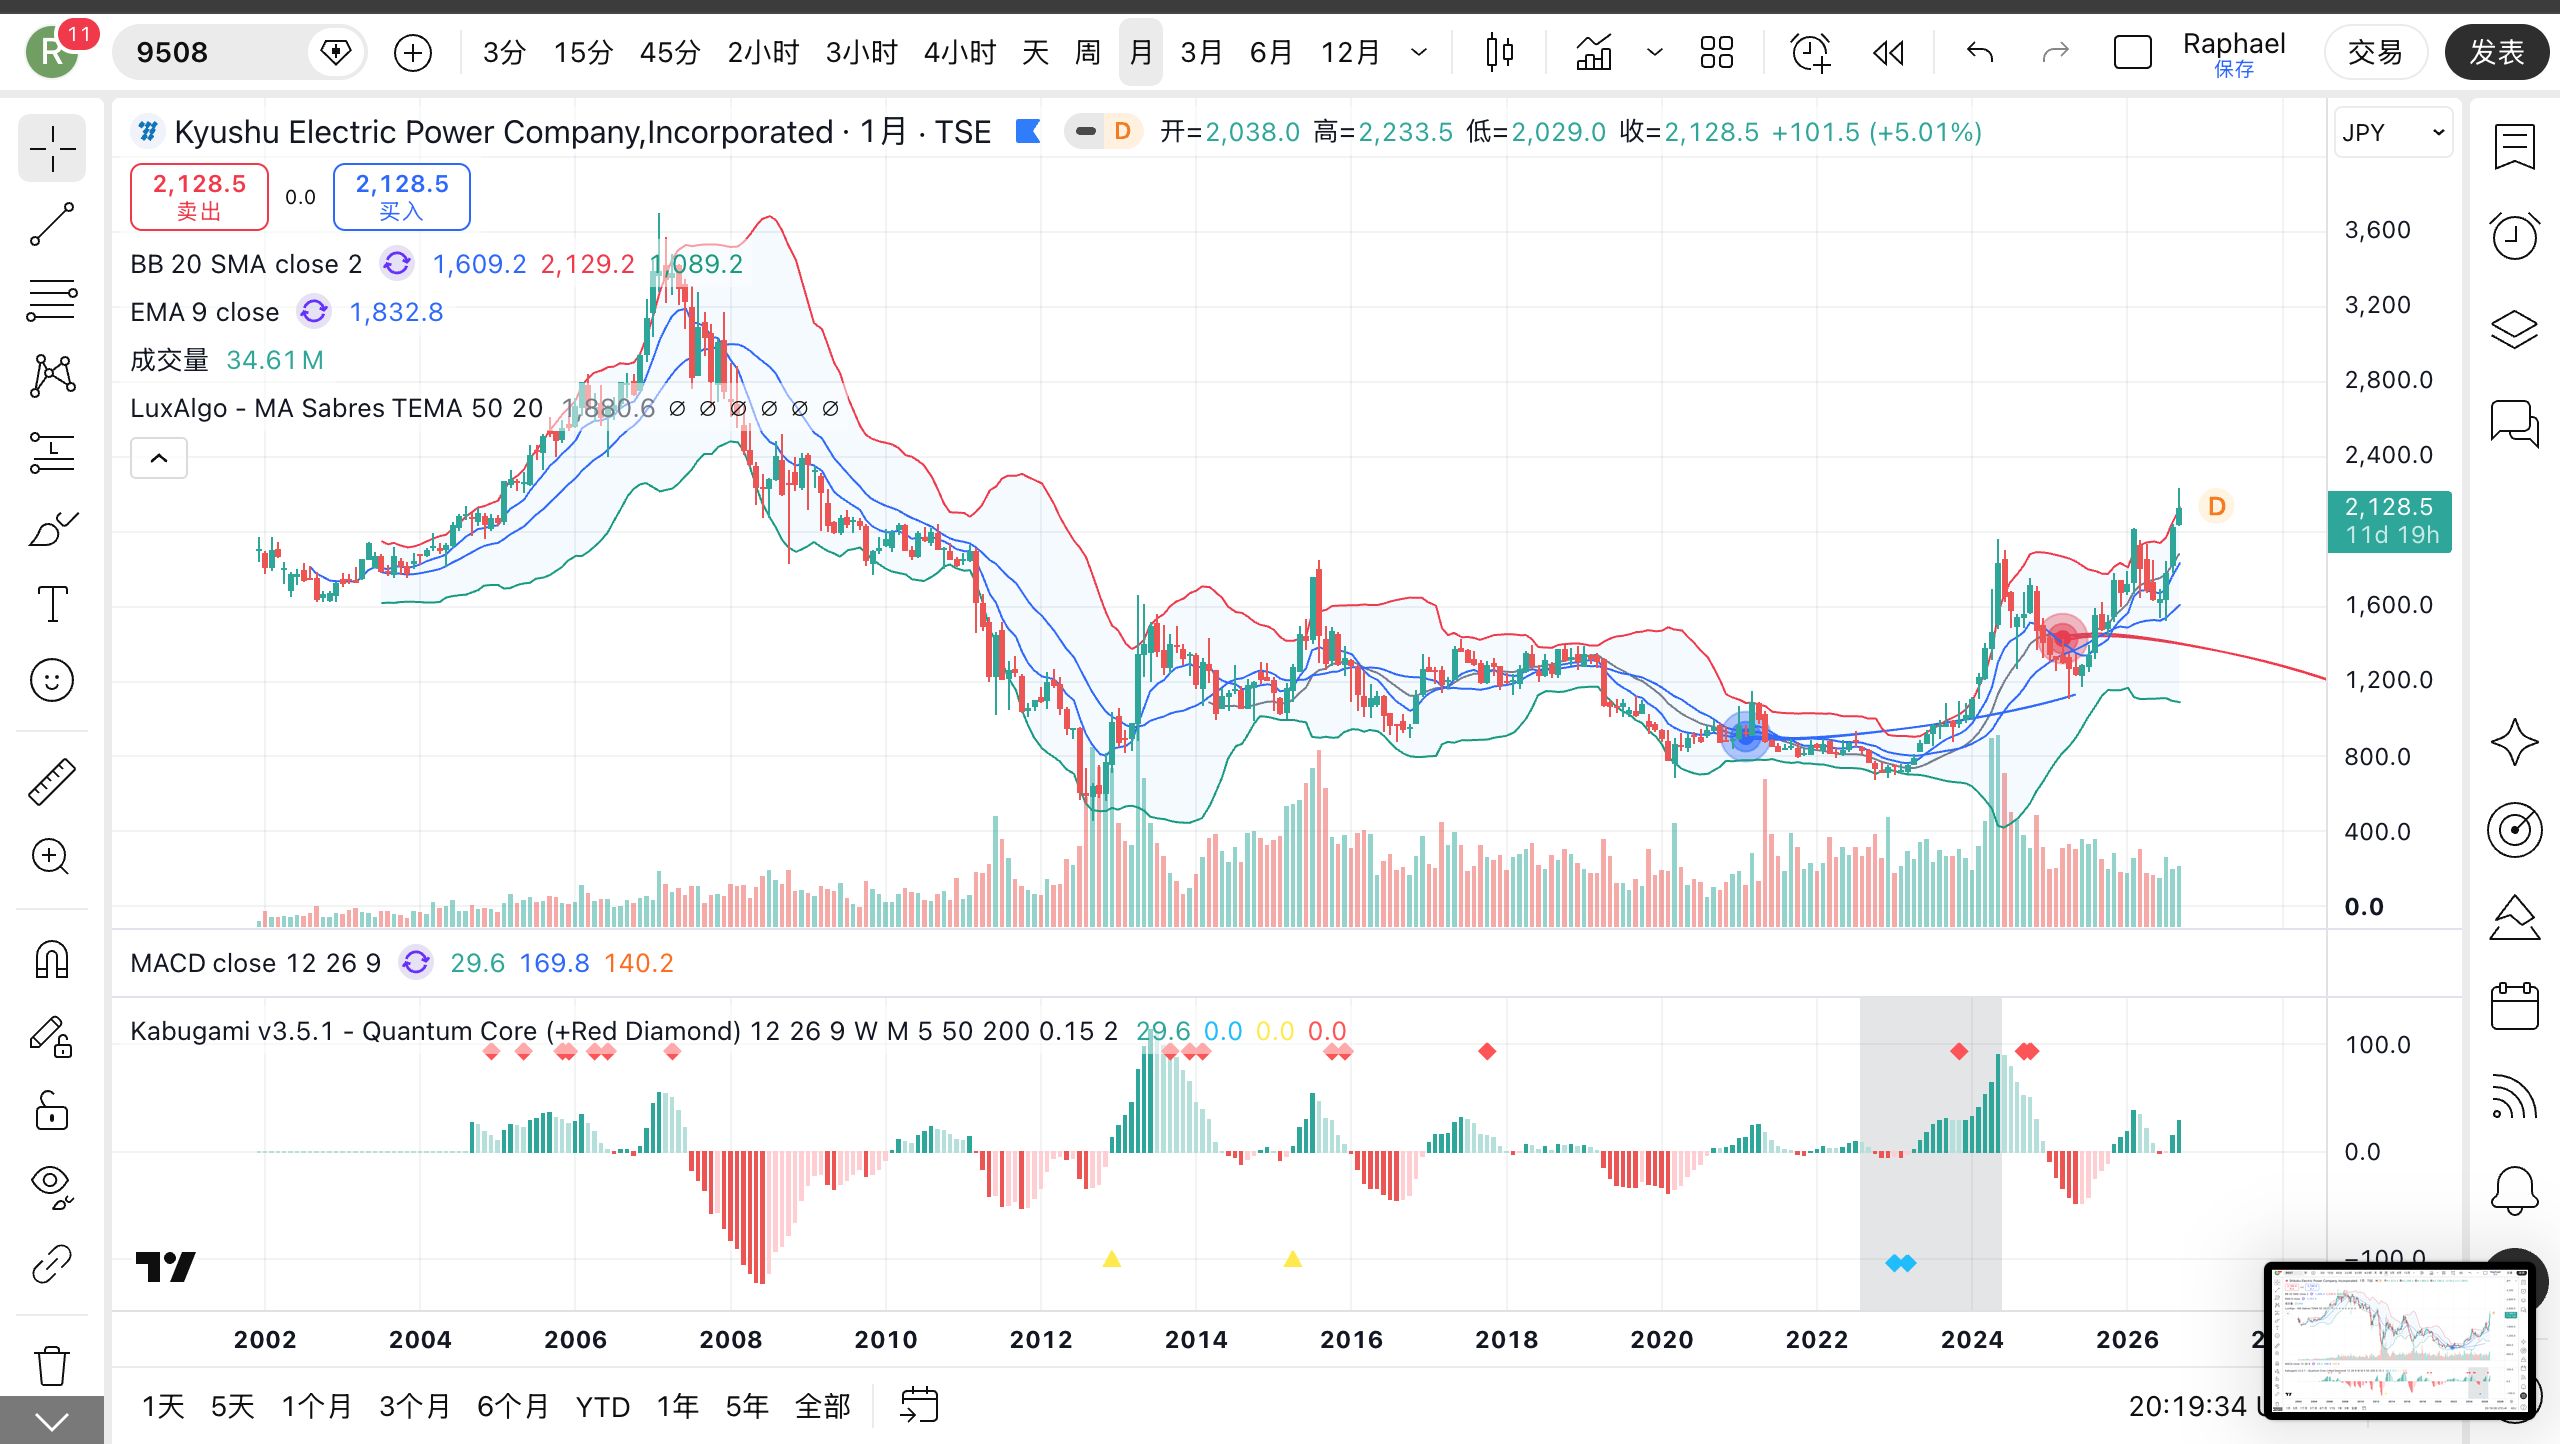Redo the chart action
The height and width of the screenshot is (1444, 2560).
click(2055, 52)
